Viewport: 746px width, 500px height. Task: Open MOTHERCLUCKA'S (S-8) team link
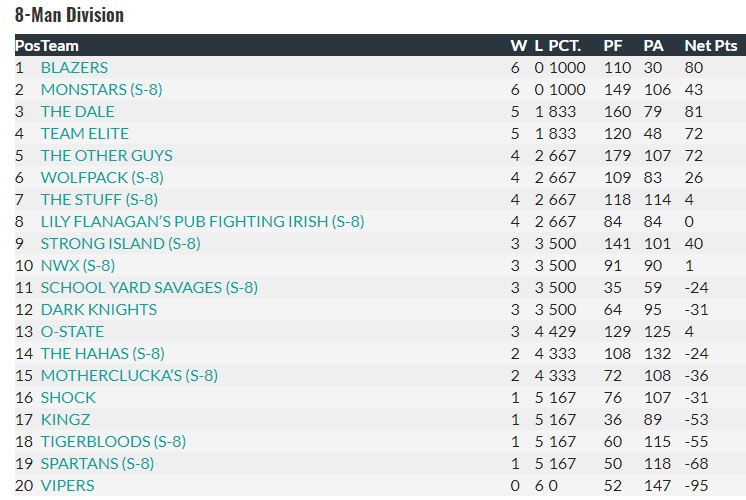(129, 375)
